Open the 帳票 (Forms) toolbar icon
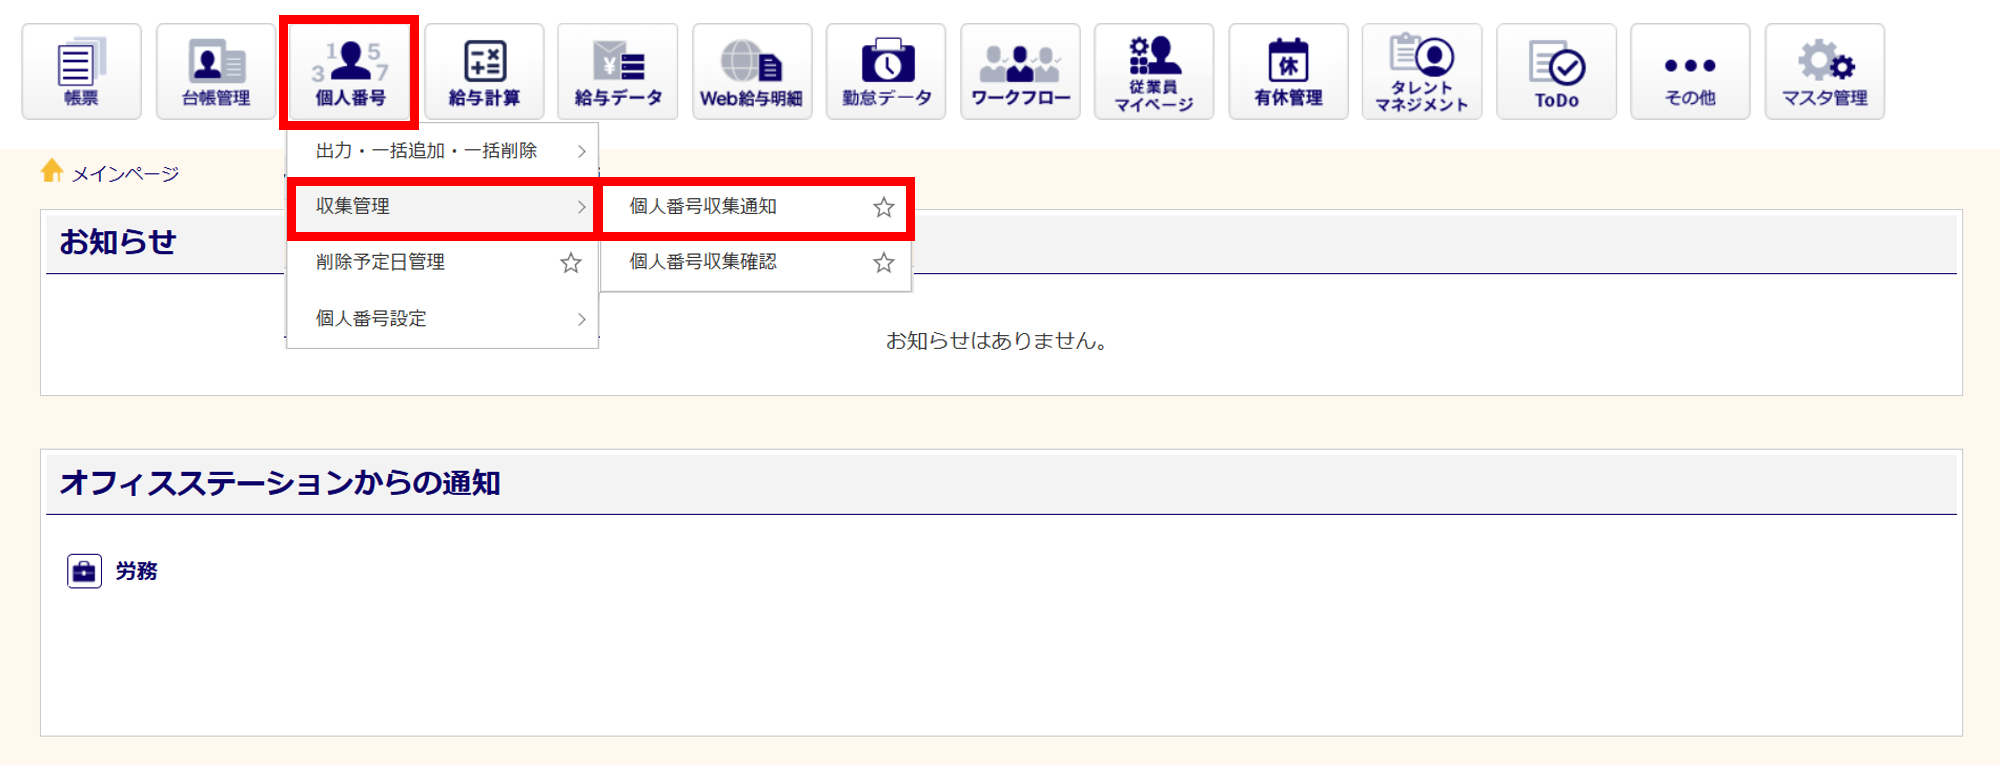Viewport: 2000px width, 765px height. 81,71
